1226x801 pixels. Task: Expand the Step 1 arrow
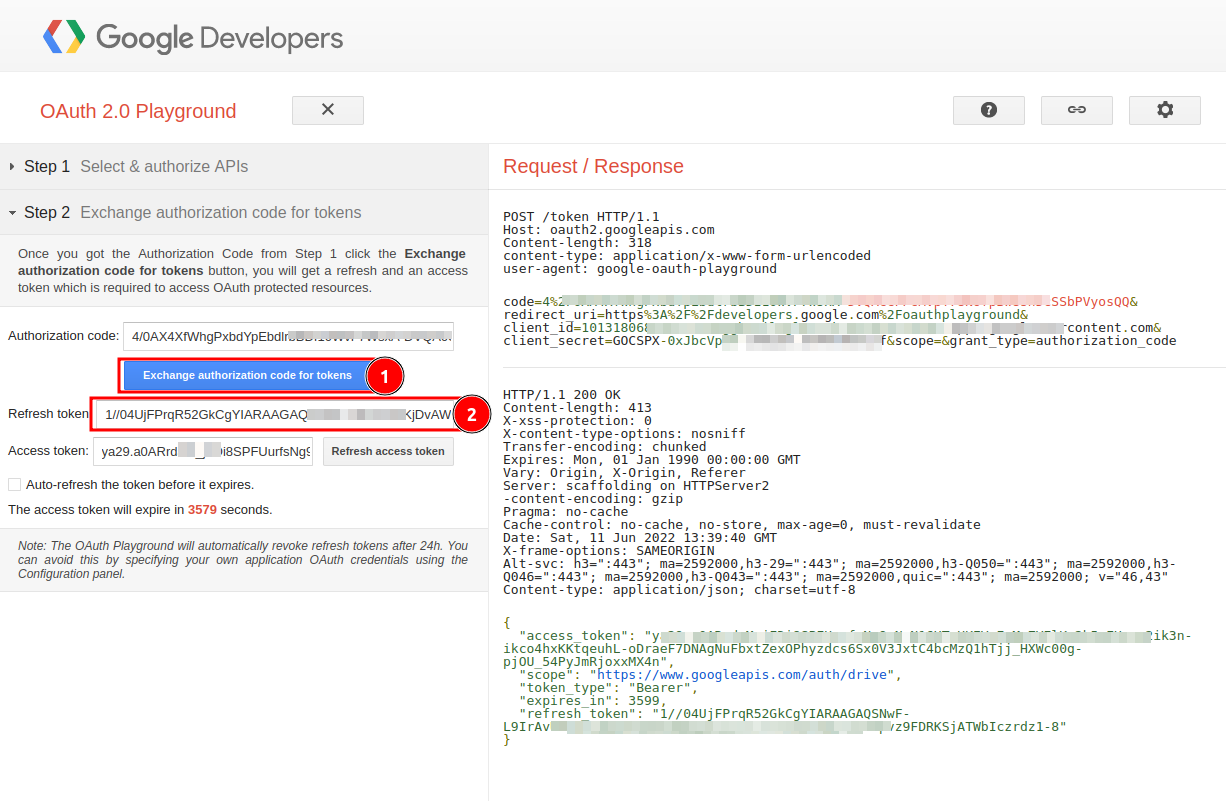click(12, 167)
